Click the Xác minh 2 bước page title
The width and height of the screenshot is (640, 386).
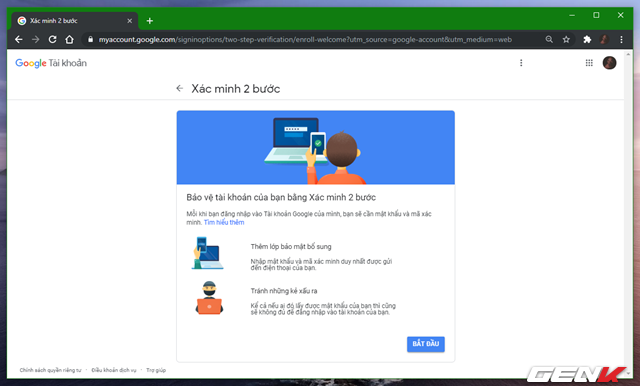click(236, 89)
